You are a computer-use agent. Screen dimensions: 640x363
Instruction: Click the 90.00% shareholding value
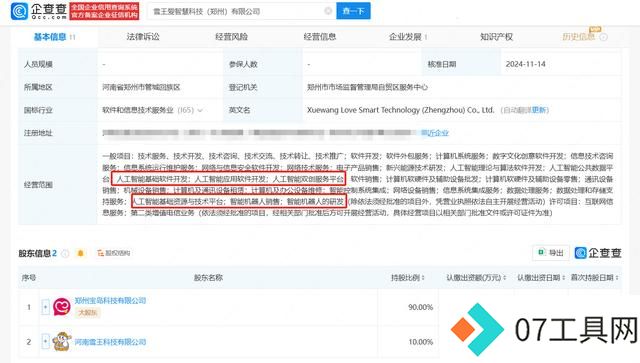point(420,307)
